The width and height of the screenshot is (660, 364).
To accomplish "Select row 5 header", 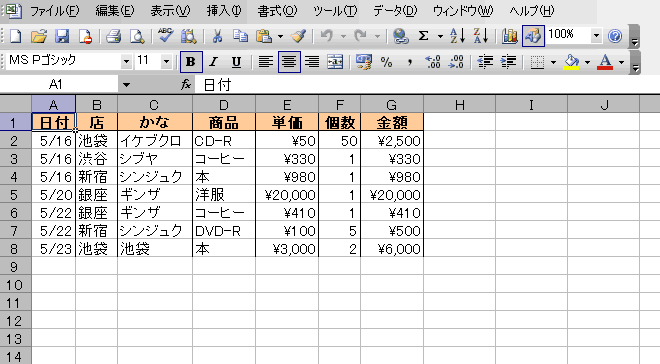I will 16,195.
